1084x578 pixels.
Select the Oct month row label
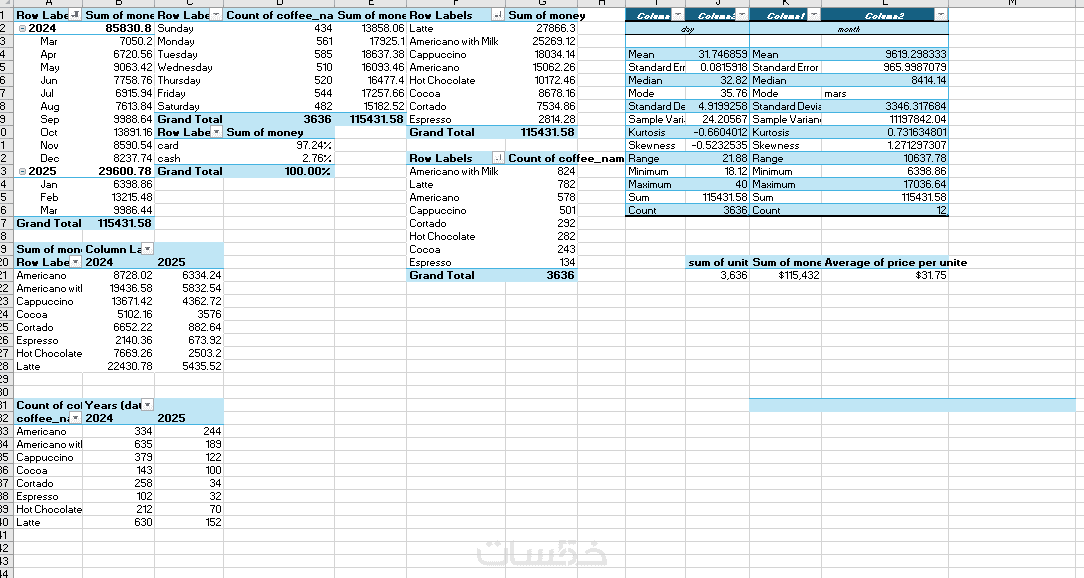click(x=48, y=132)
